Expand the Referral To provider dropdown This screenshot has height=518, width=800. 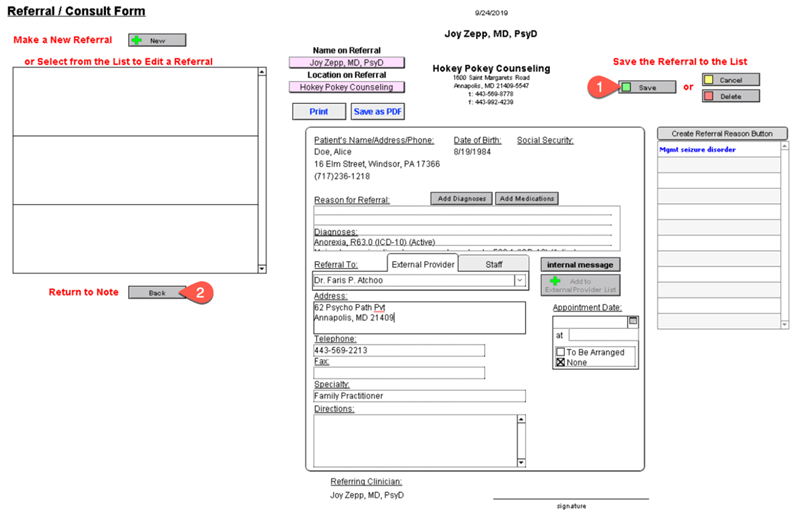(x=520, y=282)
